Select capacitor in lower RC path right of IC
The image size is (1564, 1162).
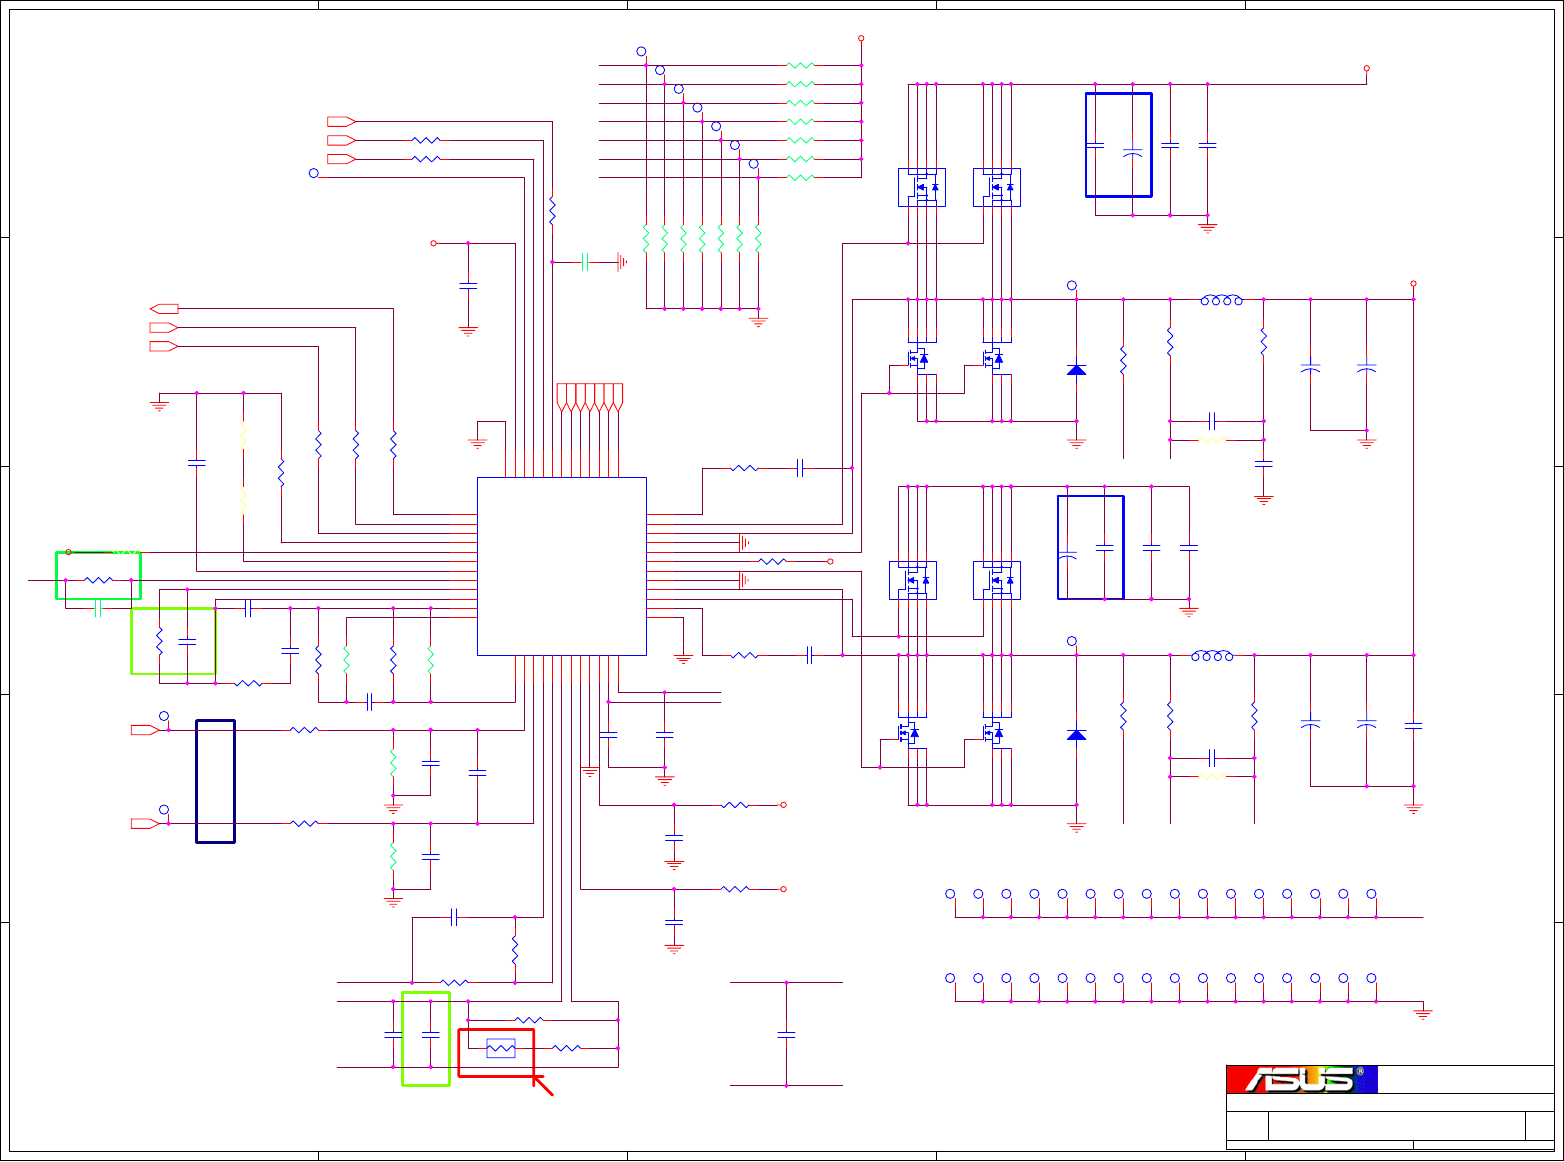pos(809,655)
